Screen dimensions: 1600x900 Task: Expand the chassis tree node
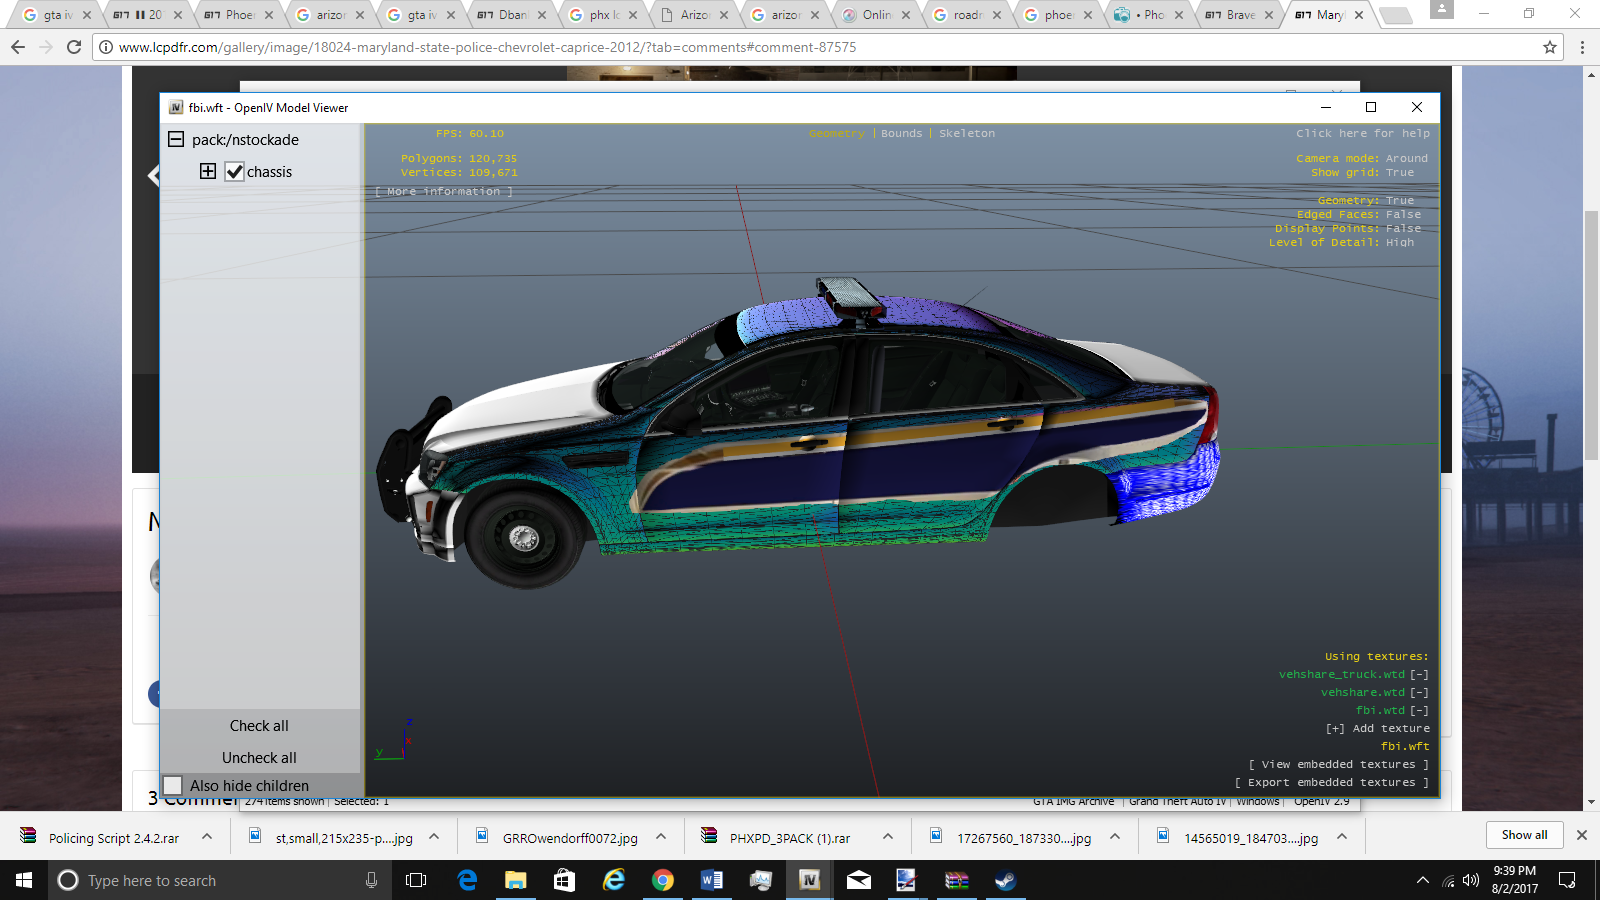(208, 171)
